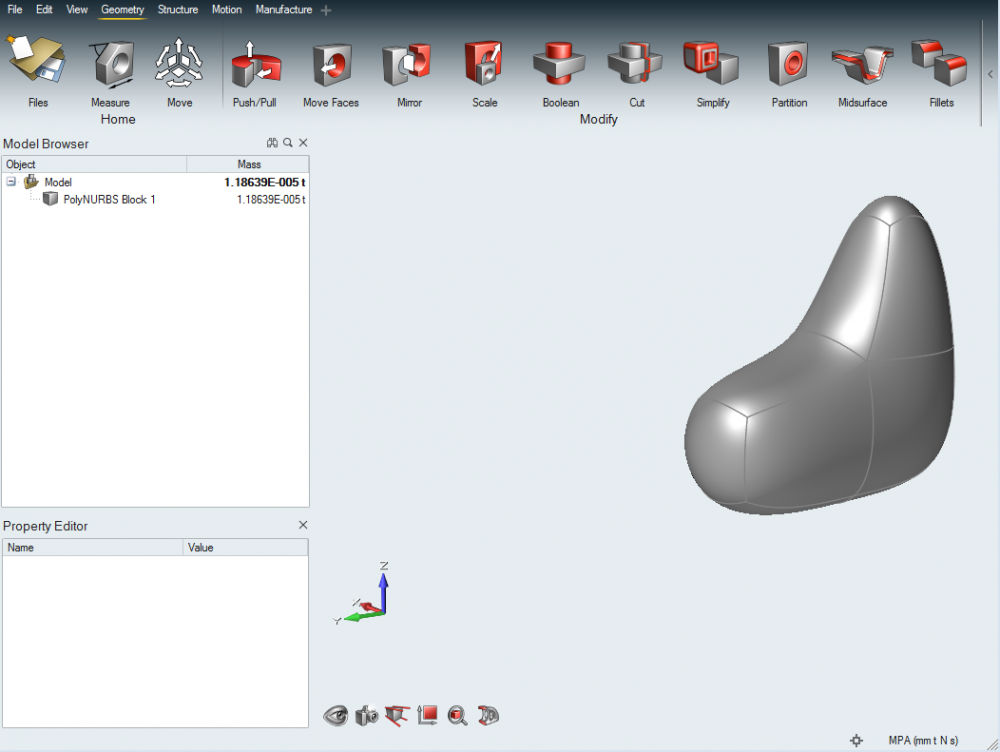This screenshot has height=752, width=1000.
Task: Switch to the Motion ribbon tab
Action: click(x=227, y=10)
